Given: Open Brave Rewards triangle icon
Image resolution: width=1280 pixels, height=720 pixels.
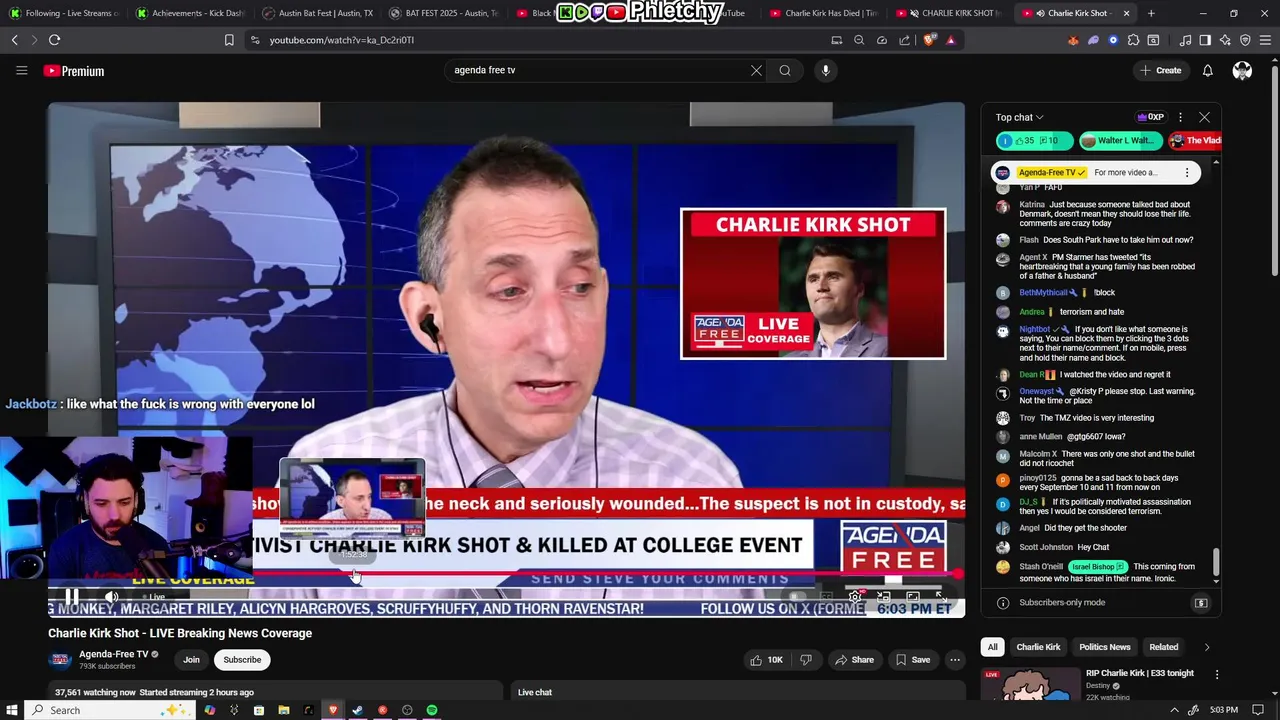Looking at the screenshot, I should (x=950, y=40).
